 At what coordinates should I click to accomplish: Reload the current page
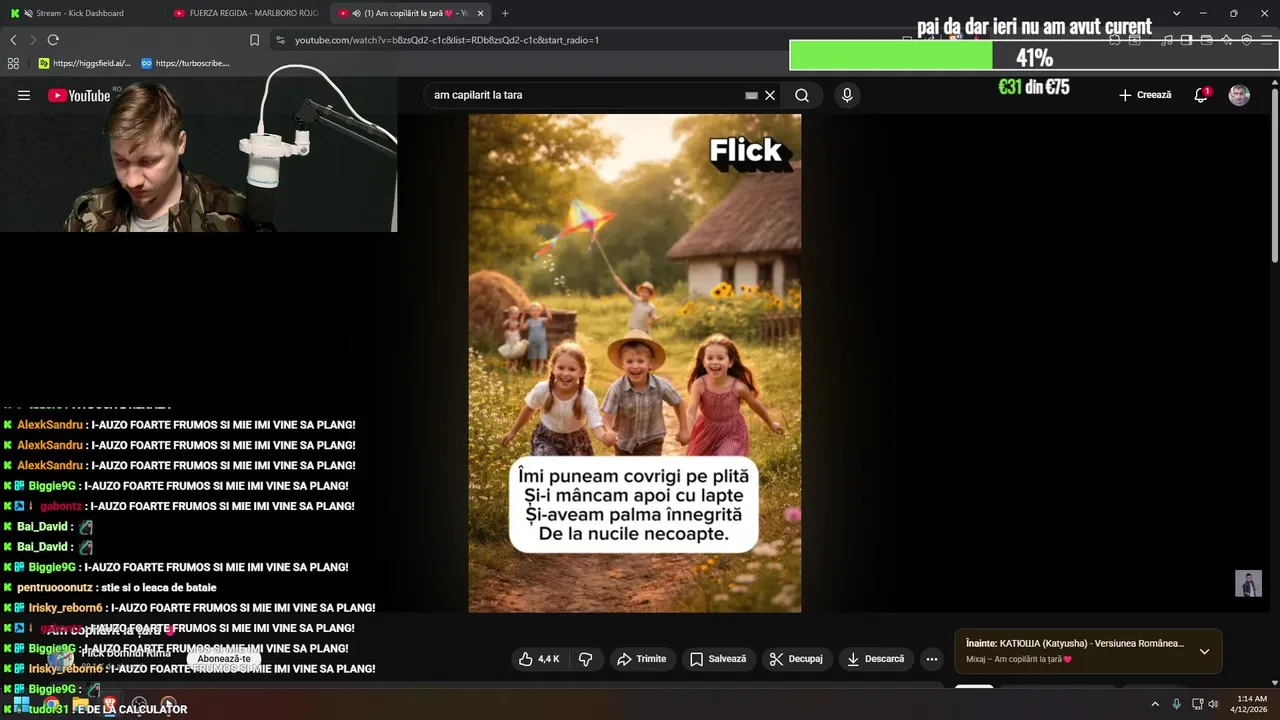[x=53, y=40]
